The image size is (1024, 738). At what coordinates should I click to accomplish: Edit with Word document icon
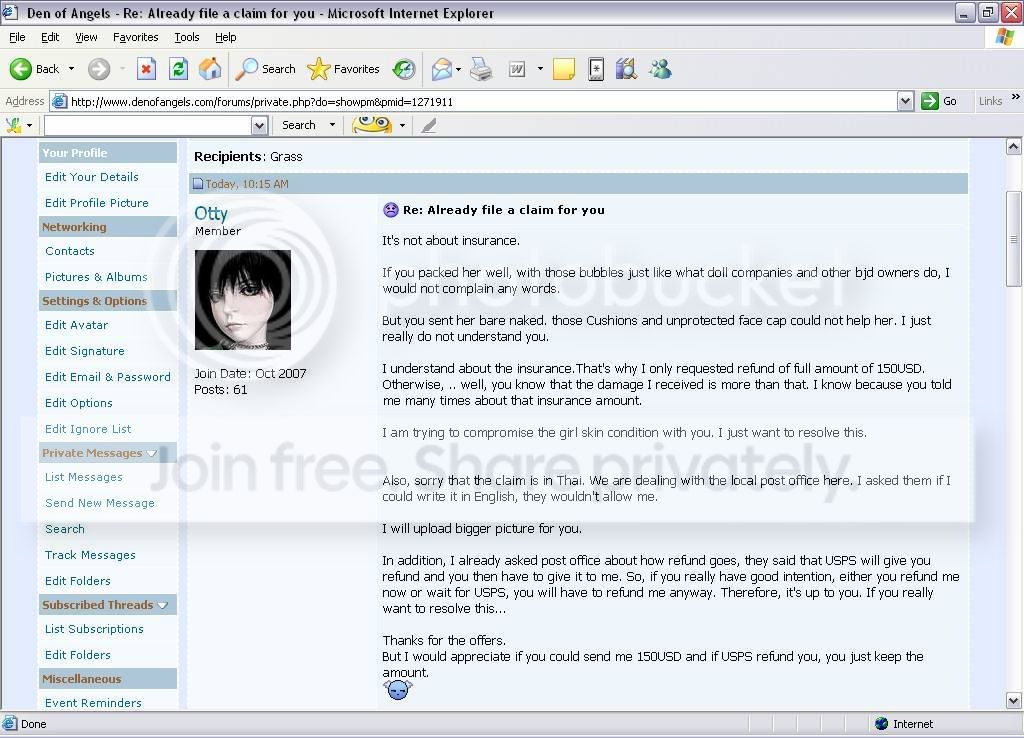[x=517, y=69]
